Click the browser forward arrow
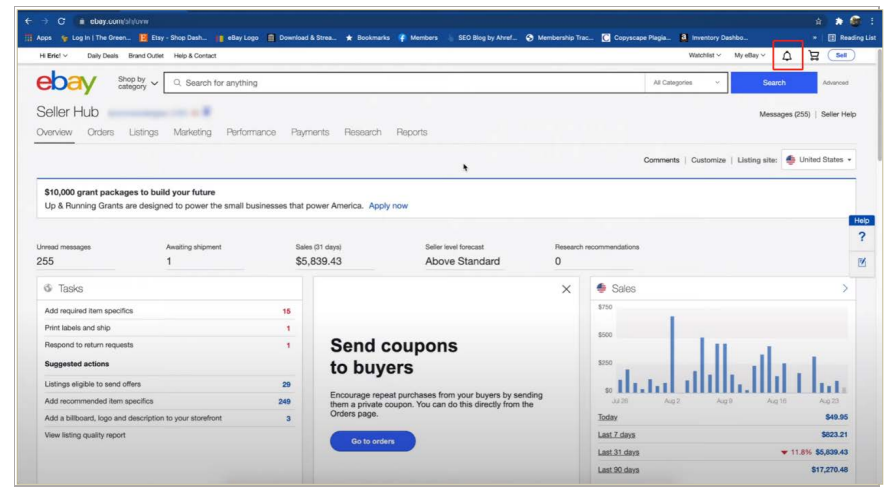889x492 pixels. pyautogui.click(x=45, y=21)
